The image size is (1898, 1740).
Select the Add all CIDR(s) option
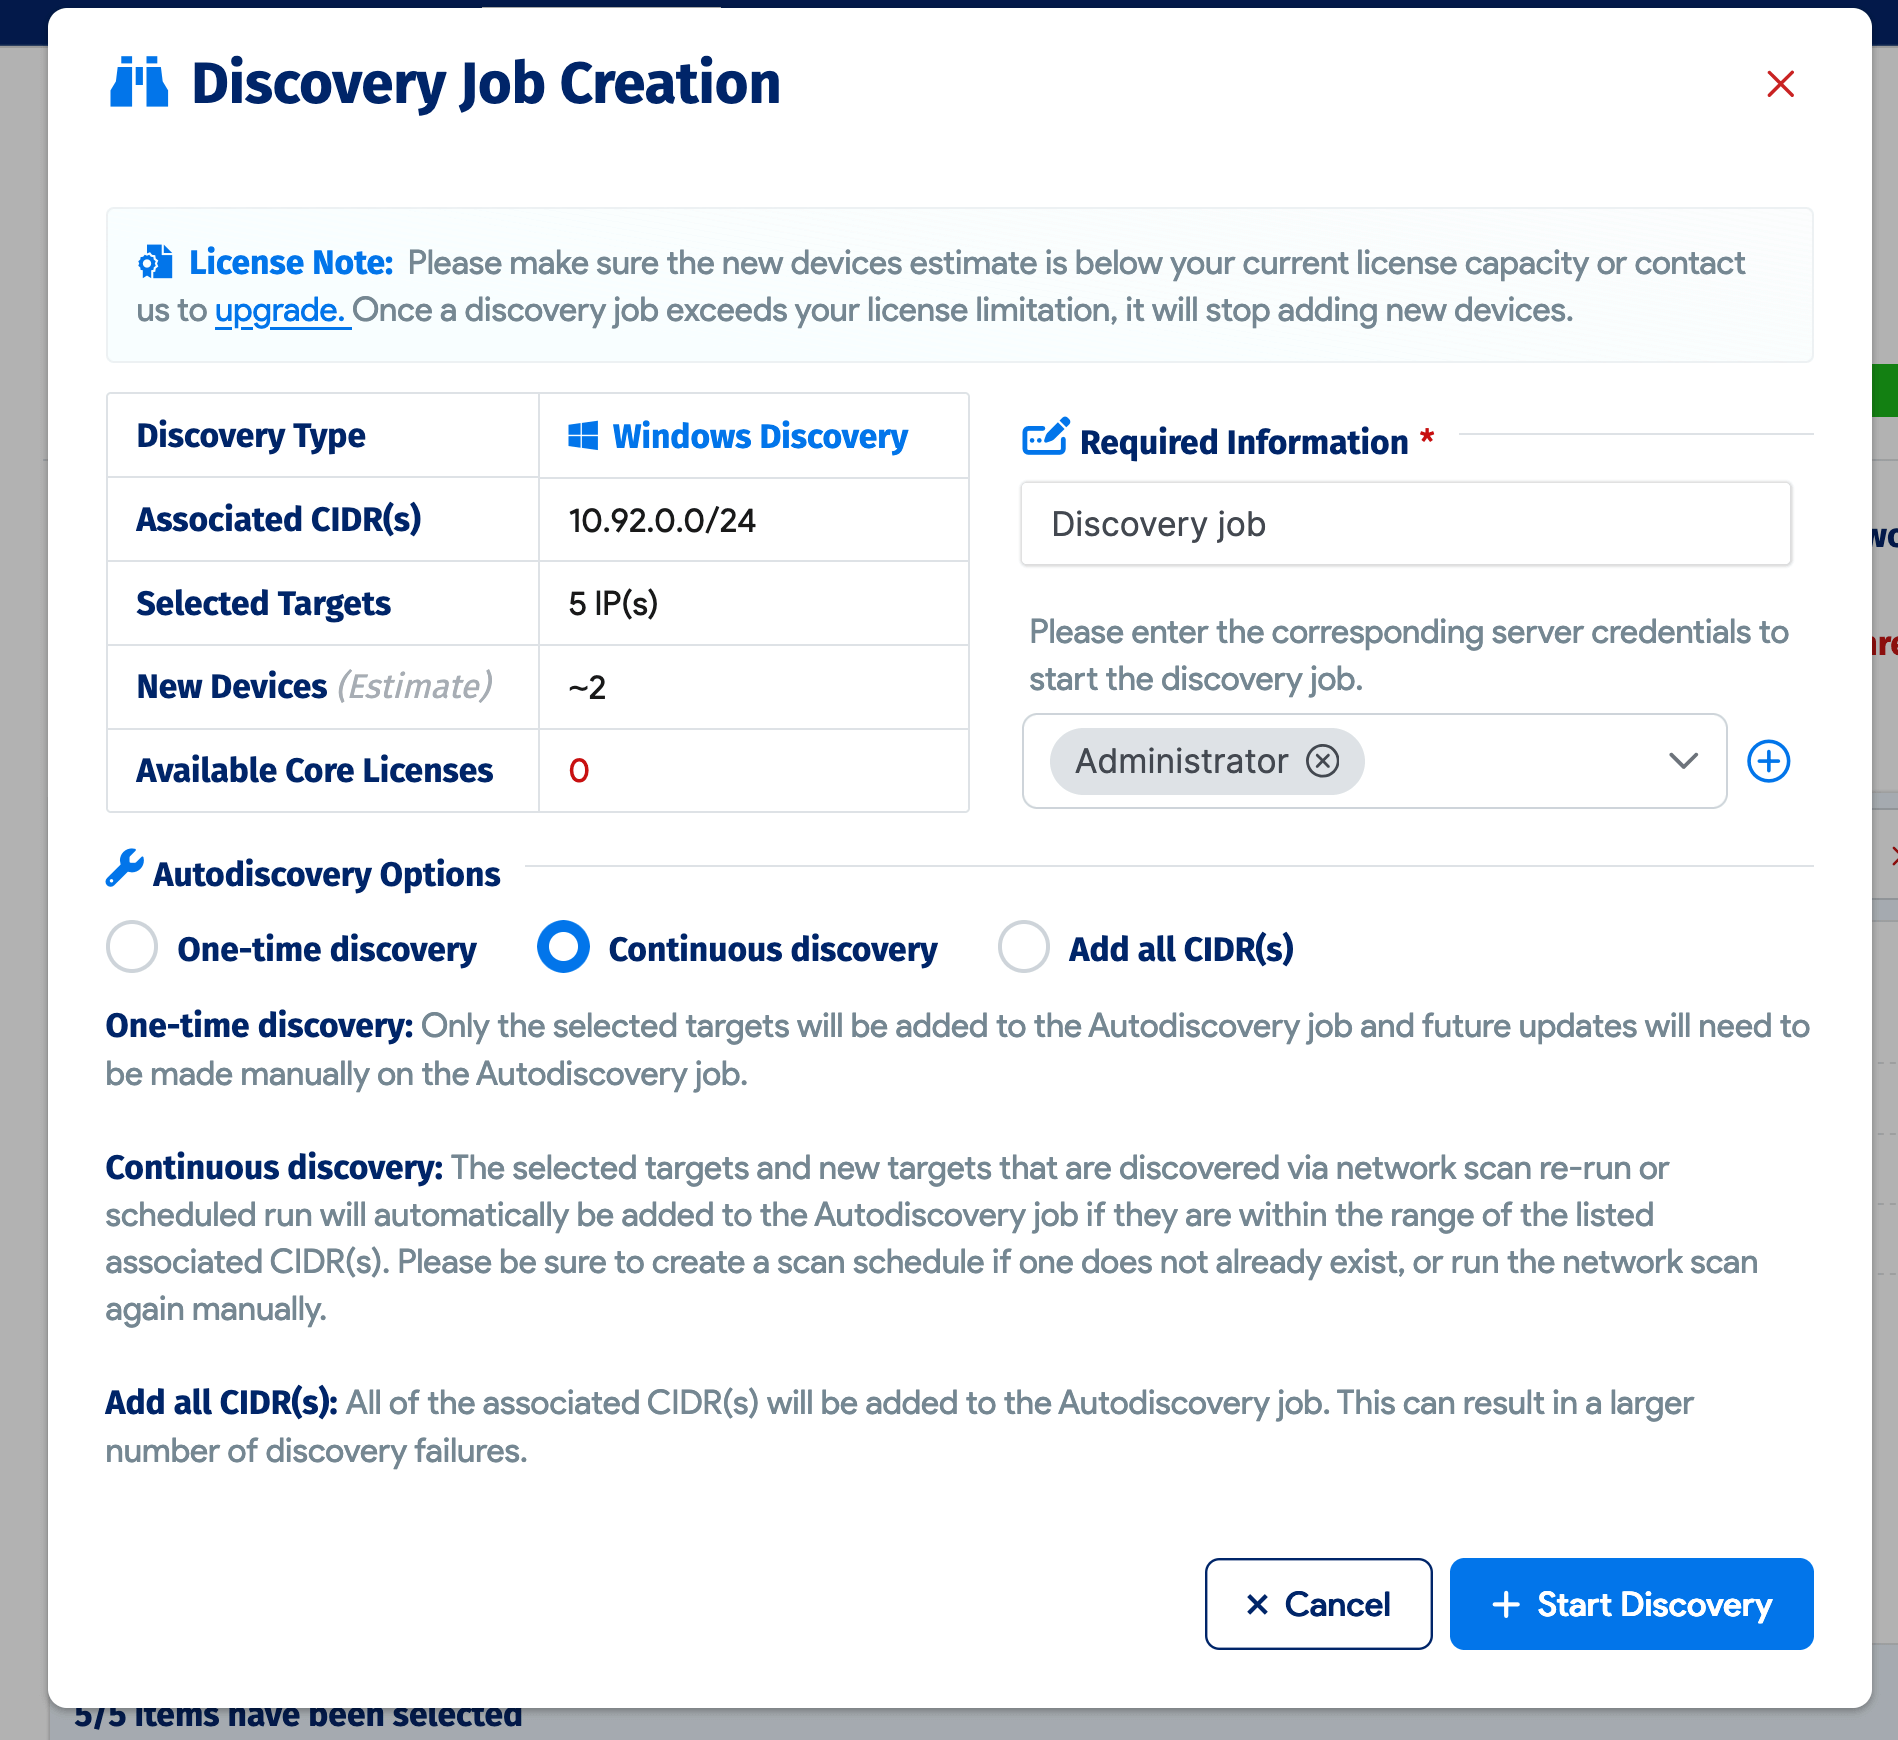(x=1023, y=948)
